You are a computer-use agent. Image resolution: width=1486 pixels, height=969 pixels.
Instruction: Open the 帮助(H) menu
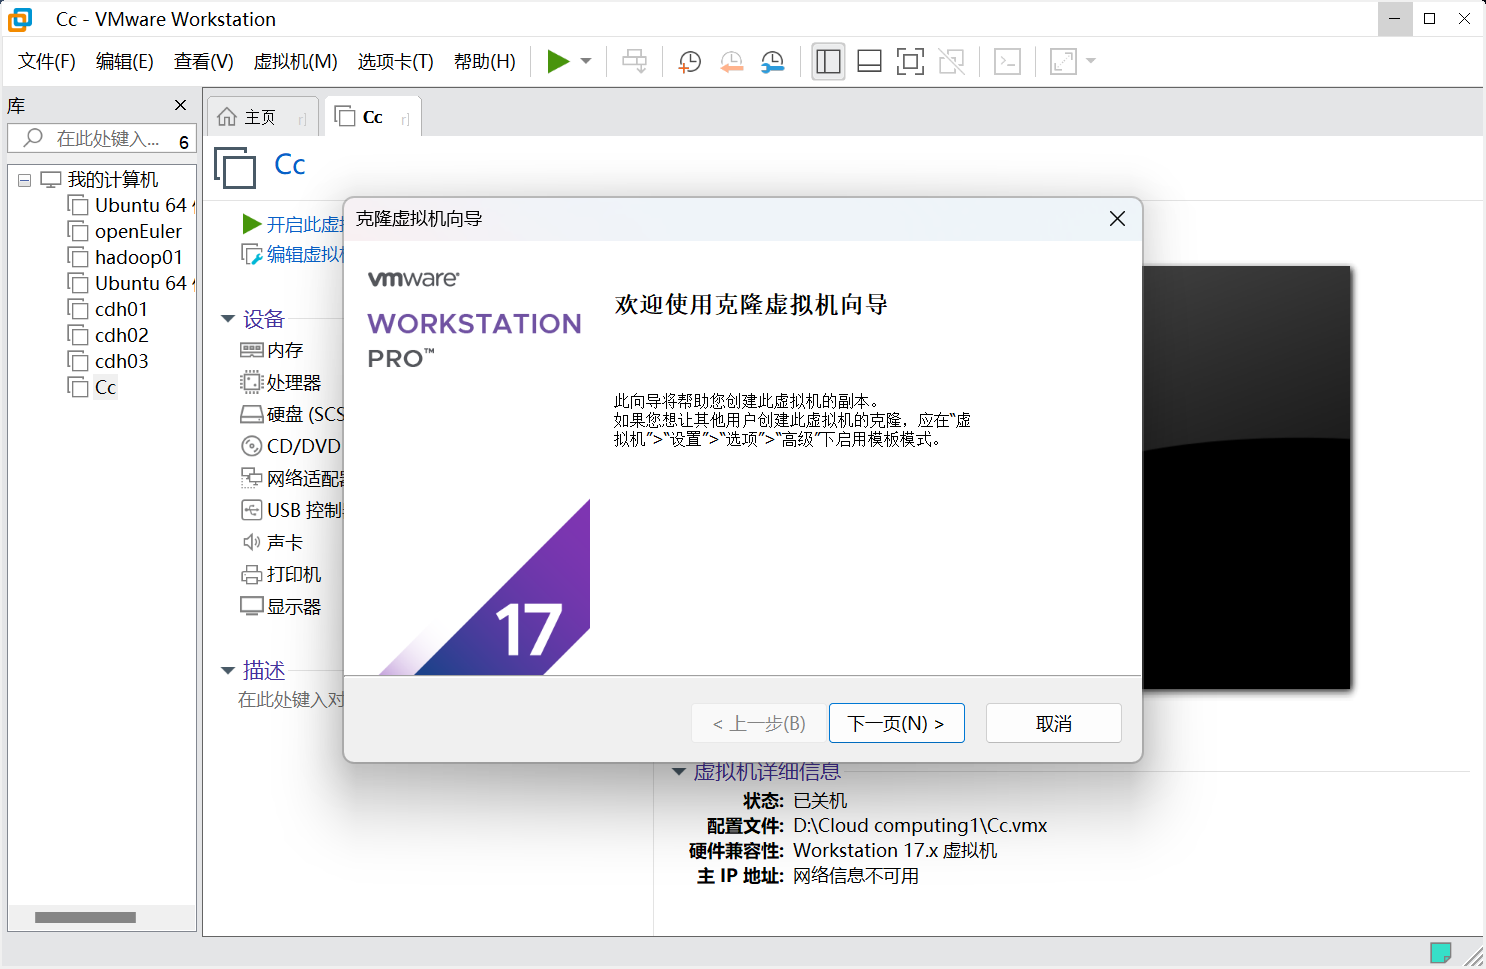(485, 62)
